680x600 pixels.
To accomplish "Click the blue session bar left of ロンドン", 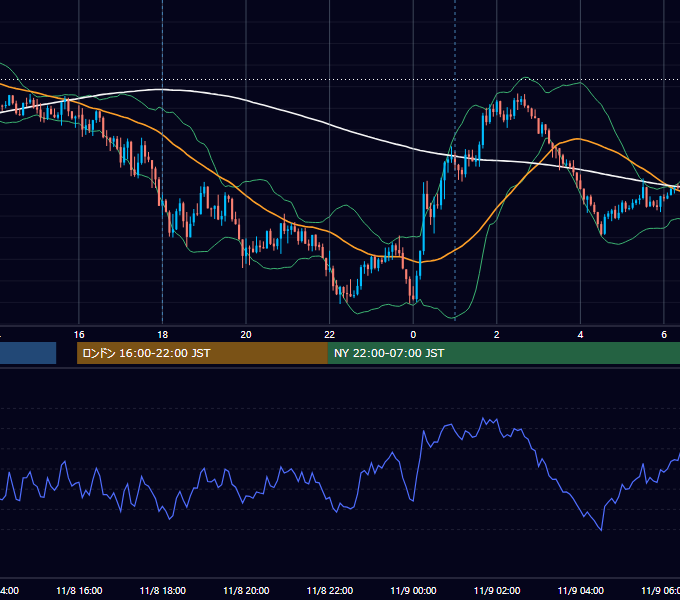I will coord(28,353).
